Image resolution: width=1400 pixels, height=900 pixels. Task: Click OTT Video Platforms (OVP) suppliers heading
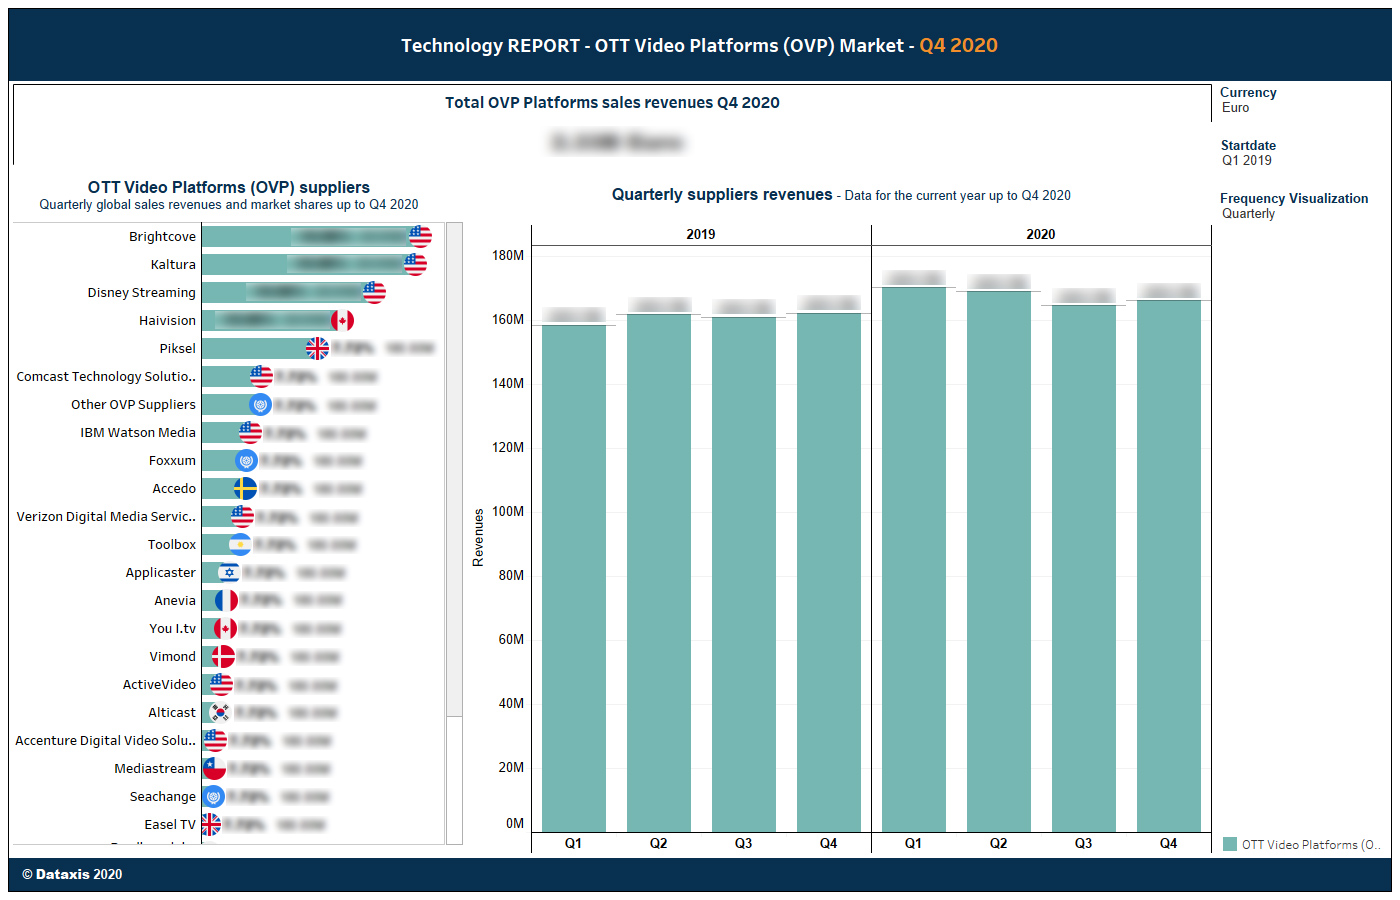pos(229,187)
